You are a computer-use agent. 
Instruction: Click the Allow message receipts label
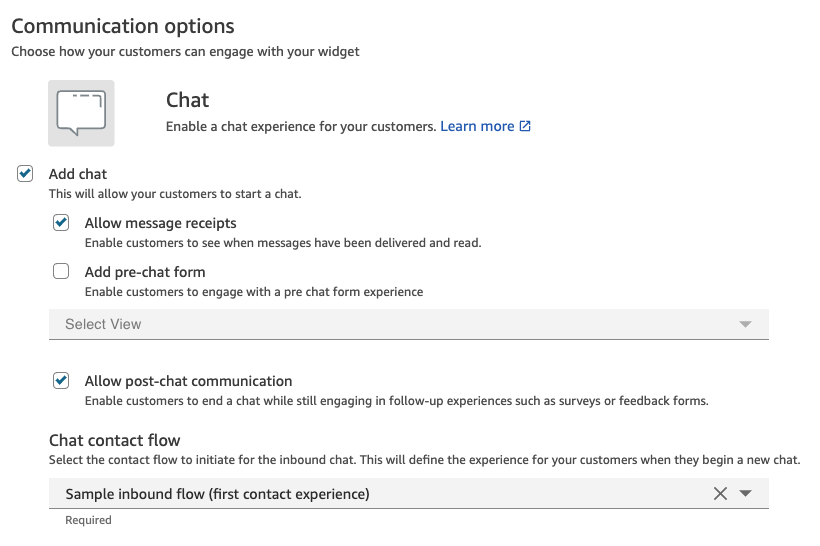tap(160, 223)
